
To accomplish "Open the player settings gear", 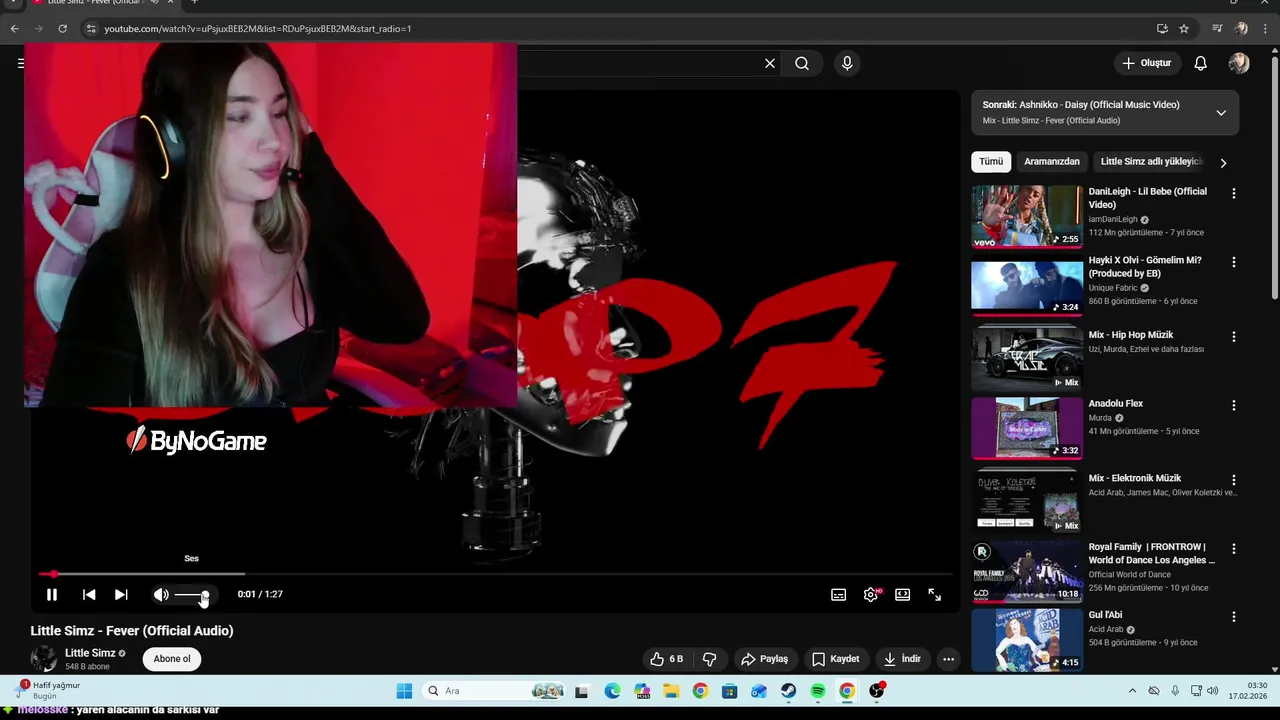I will click(871, 594).
